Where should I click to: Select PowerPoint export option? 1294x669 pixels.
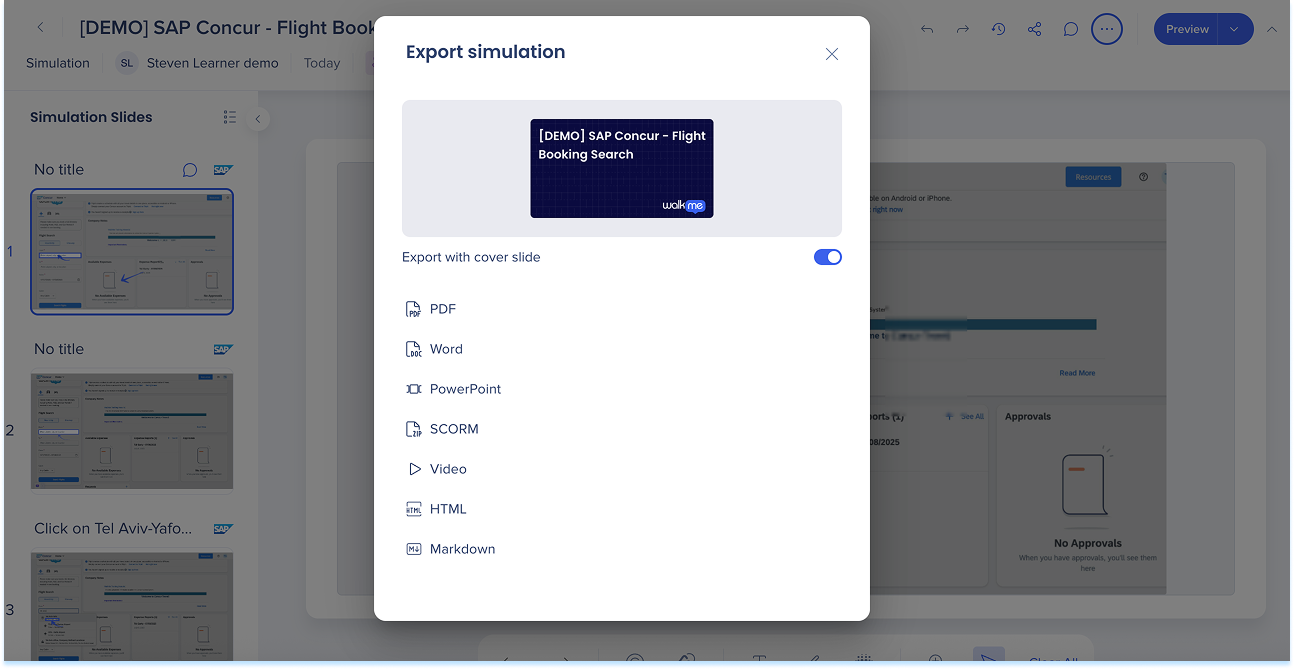464,389
